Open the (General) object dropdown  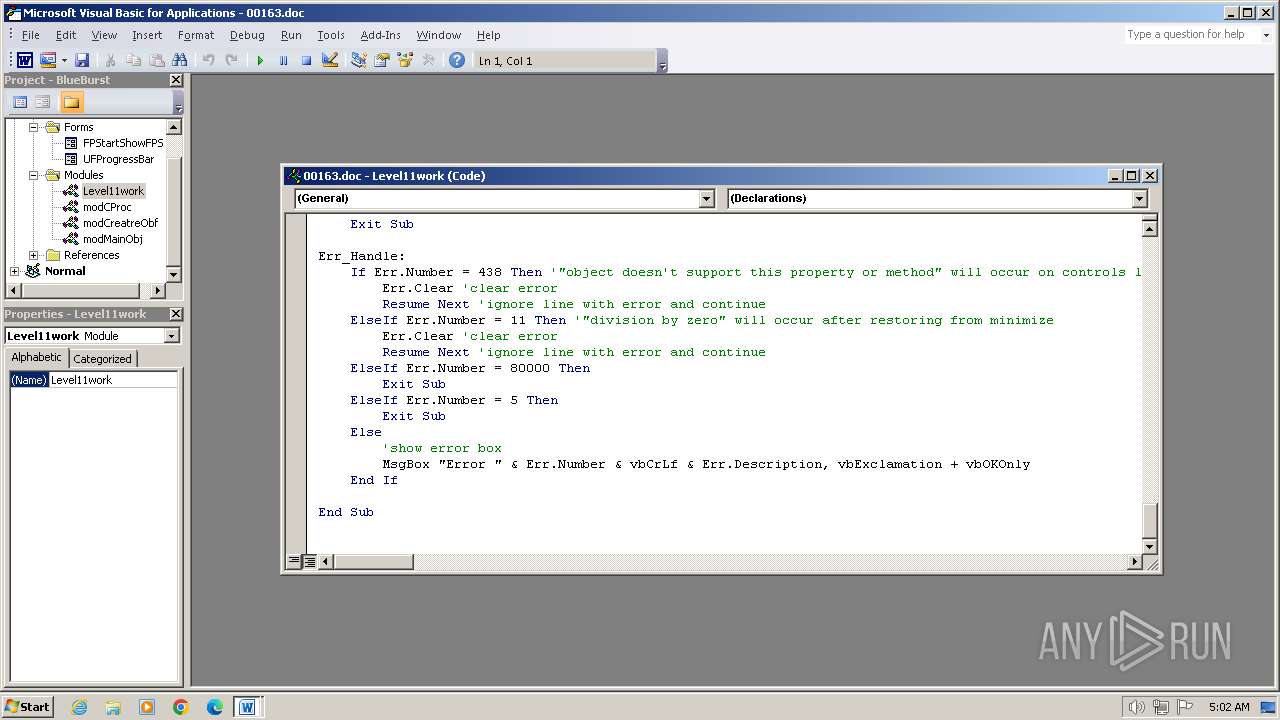(x=706, y=198)
